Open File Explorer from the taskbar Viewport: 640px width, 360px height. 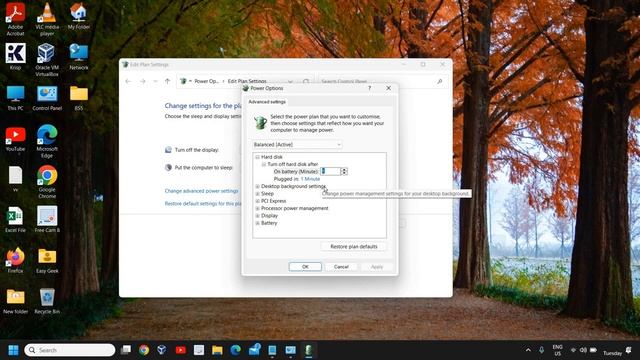[x=217, y=350]
